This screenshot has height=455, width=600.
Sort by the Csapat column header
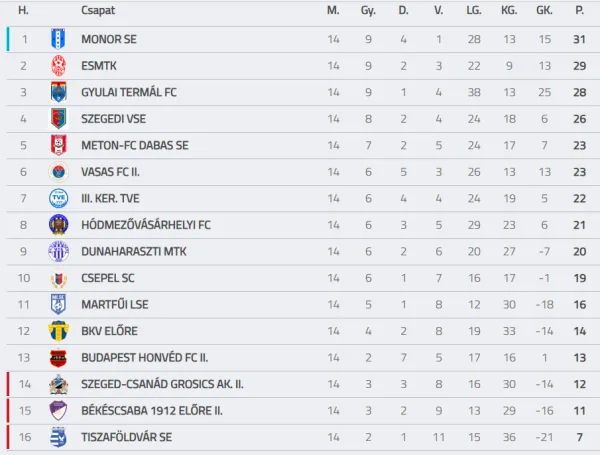click(x=97, y=10)
